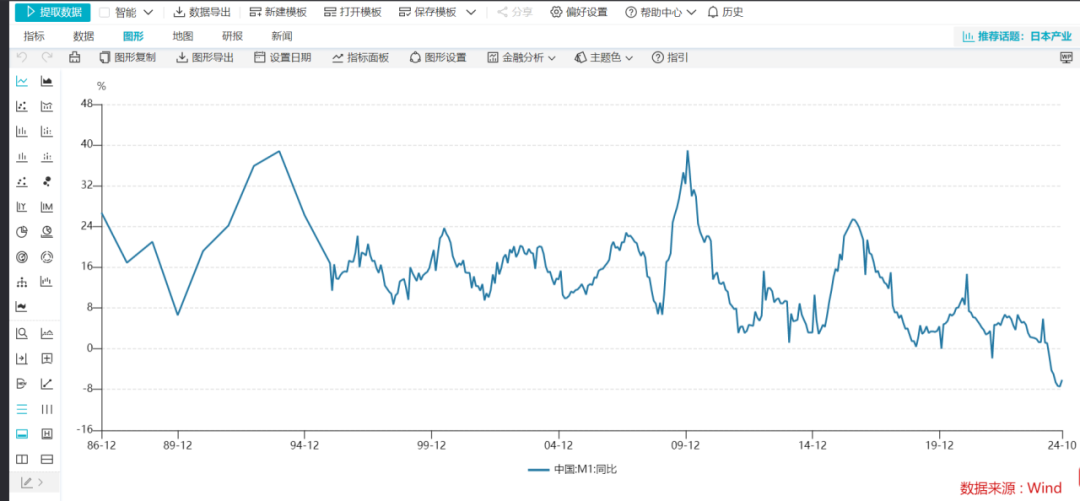
Task: Choose the area chart icon in sidebar
Action: pyautogui.click(x=46, y=81)
